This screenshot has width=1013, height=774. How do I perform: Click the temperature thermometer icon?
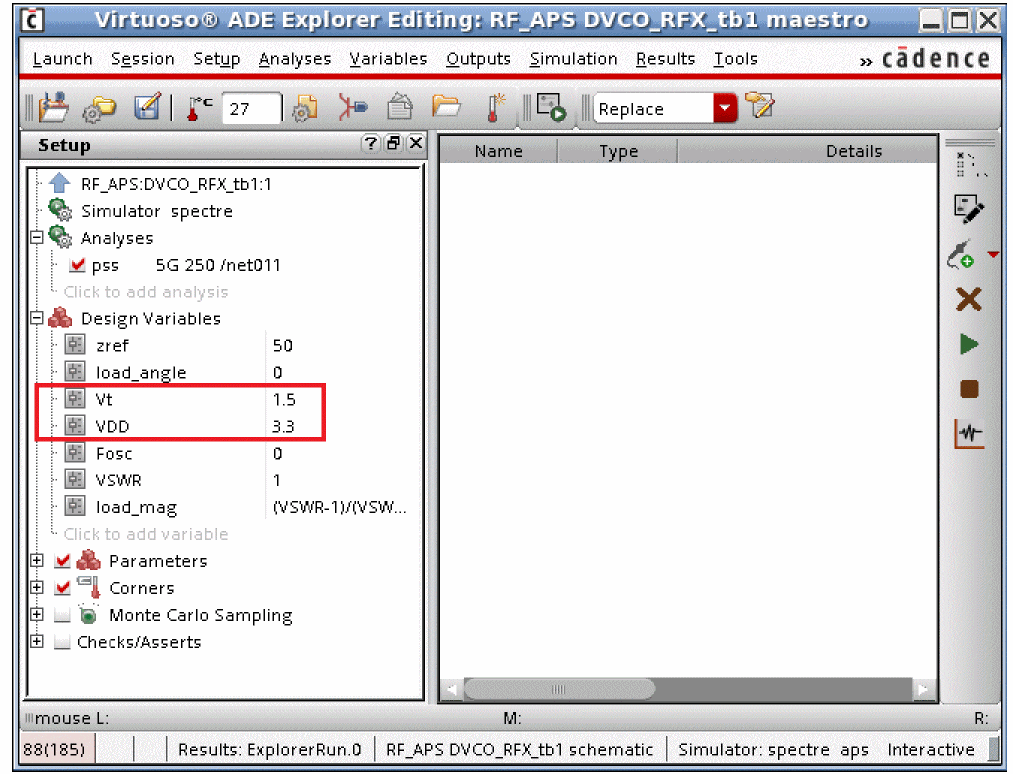click(199, 108)
